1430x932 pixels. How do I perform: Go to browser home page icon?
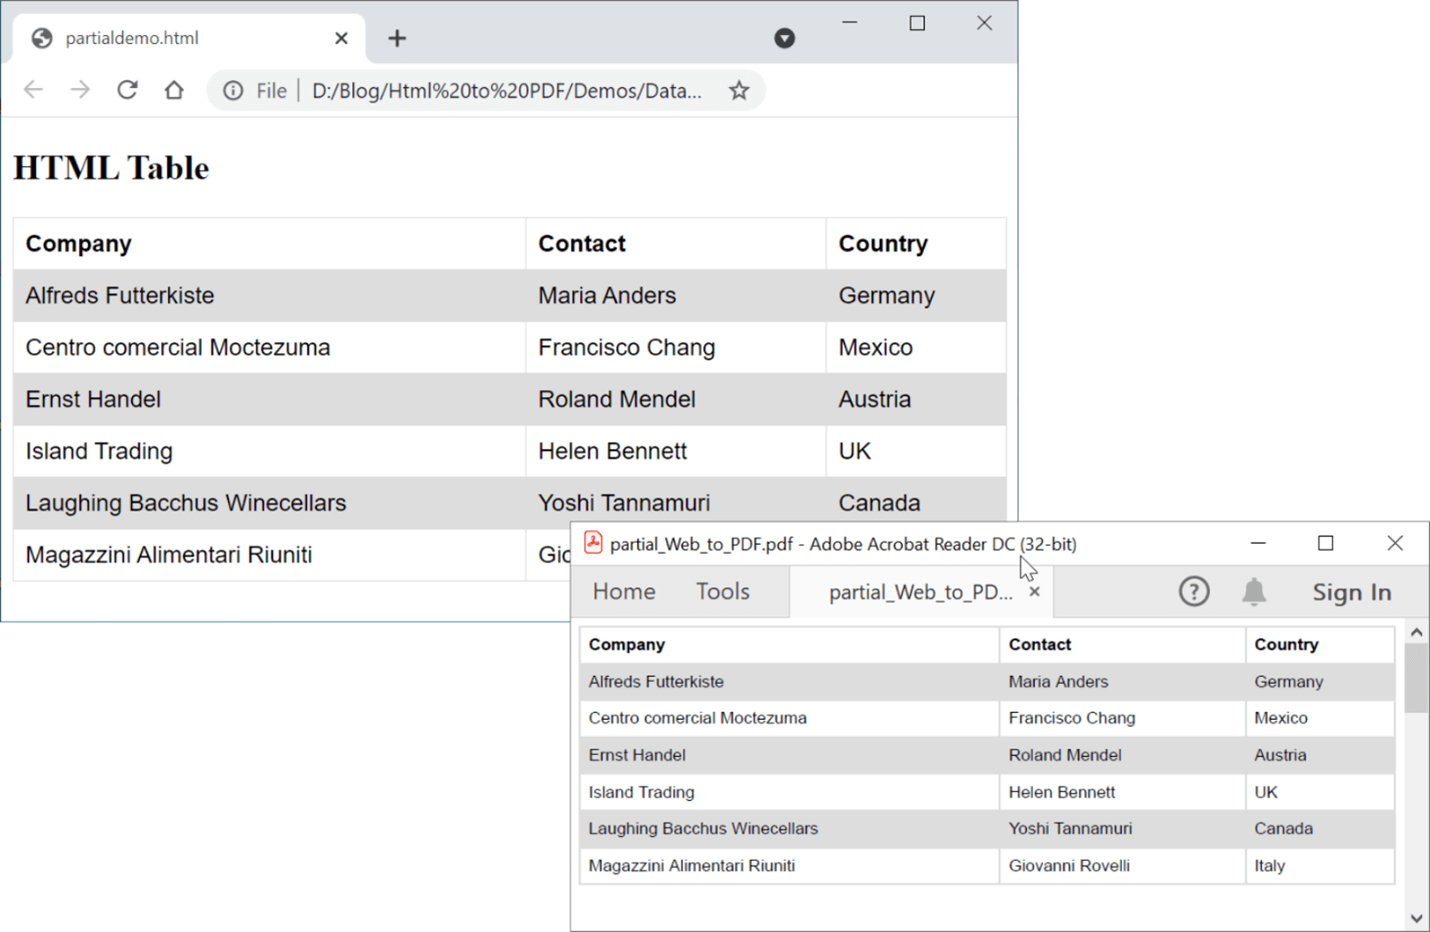(174, 90)
